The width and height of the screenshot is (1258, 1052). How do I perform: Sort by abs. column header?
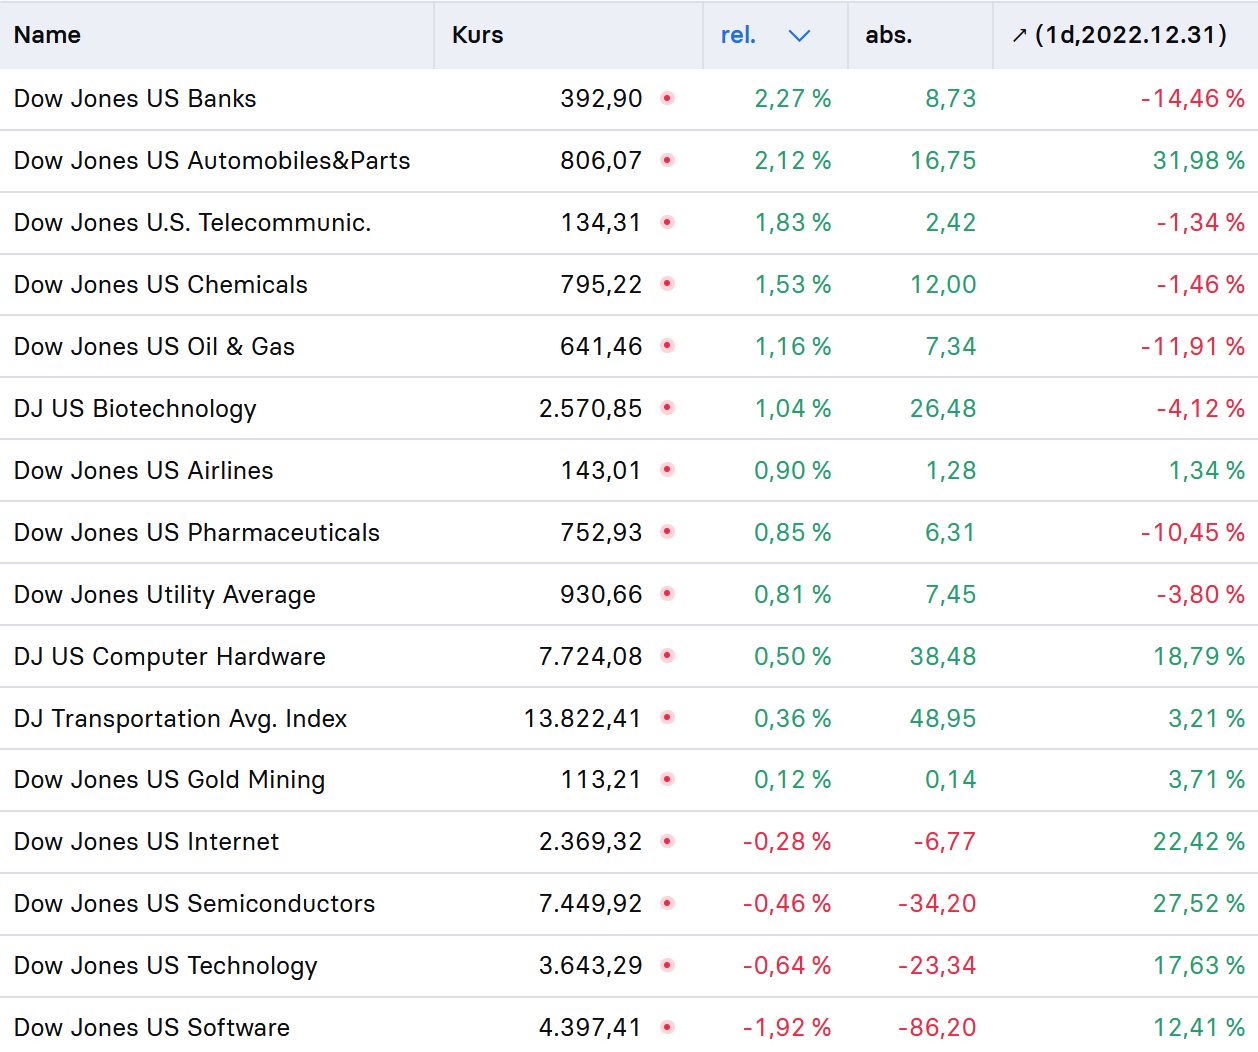coord(888,35)
